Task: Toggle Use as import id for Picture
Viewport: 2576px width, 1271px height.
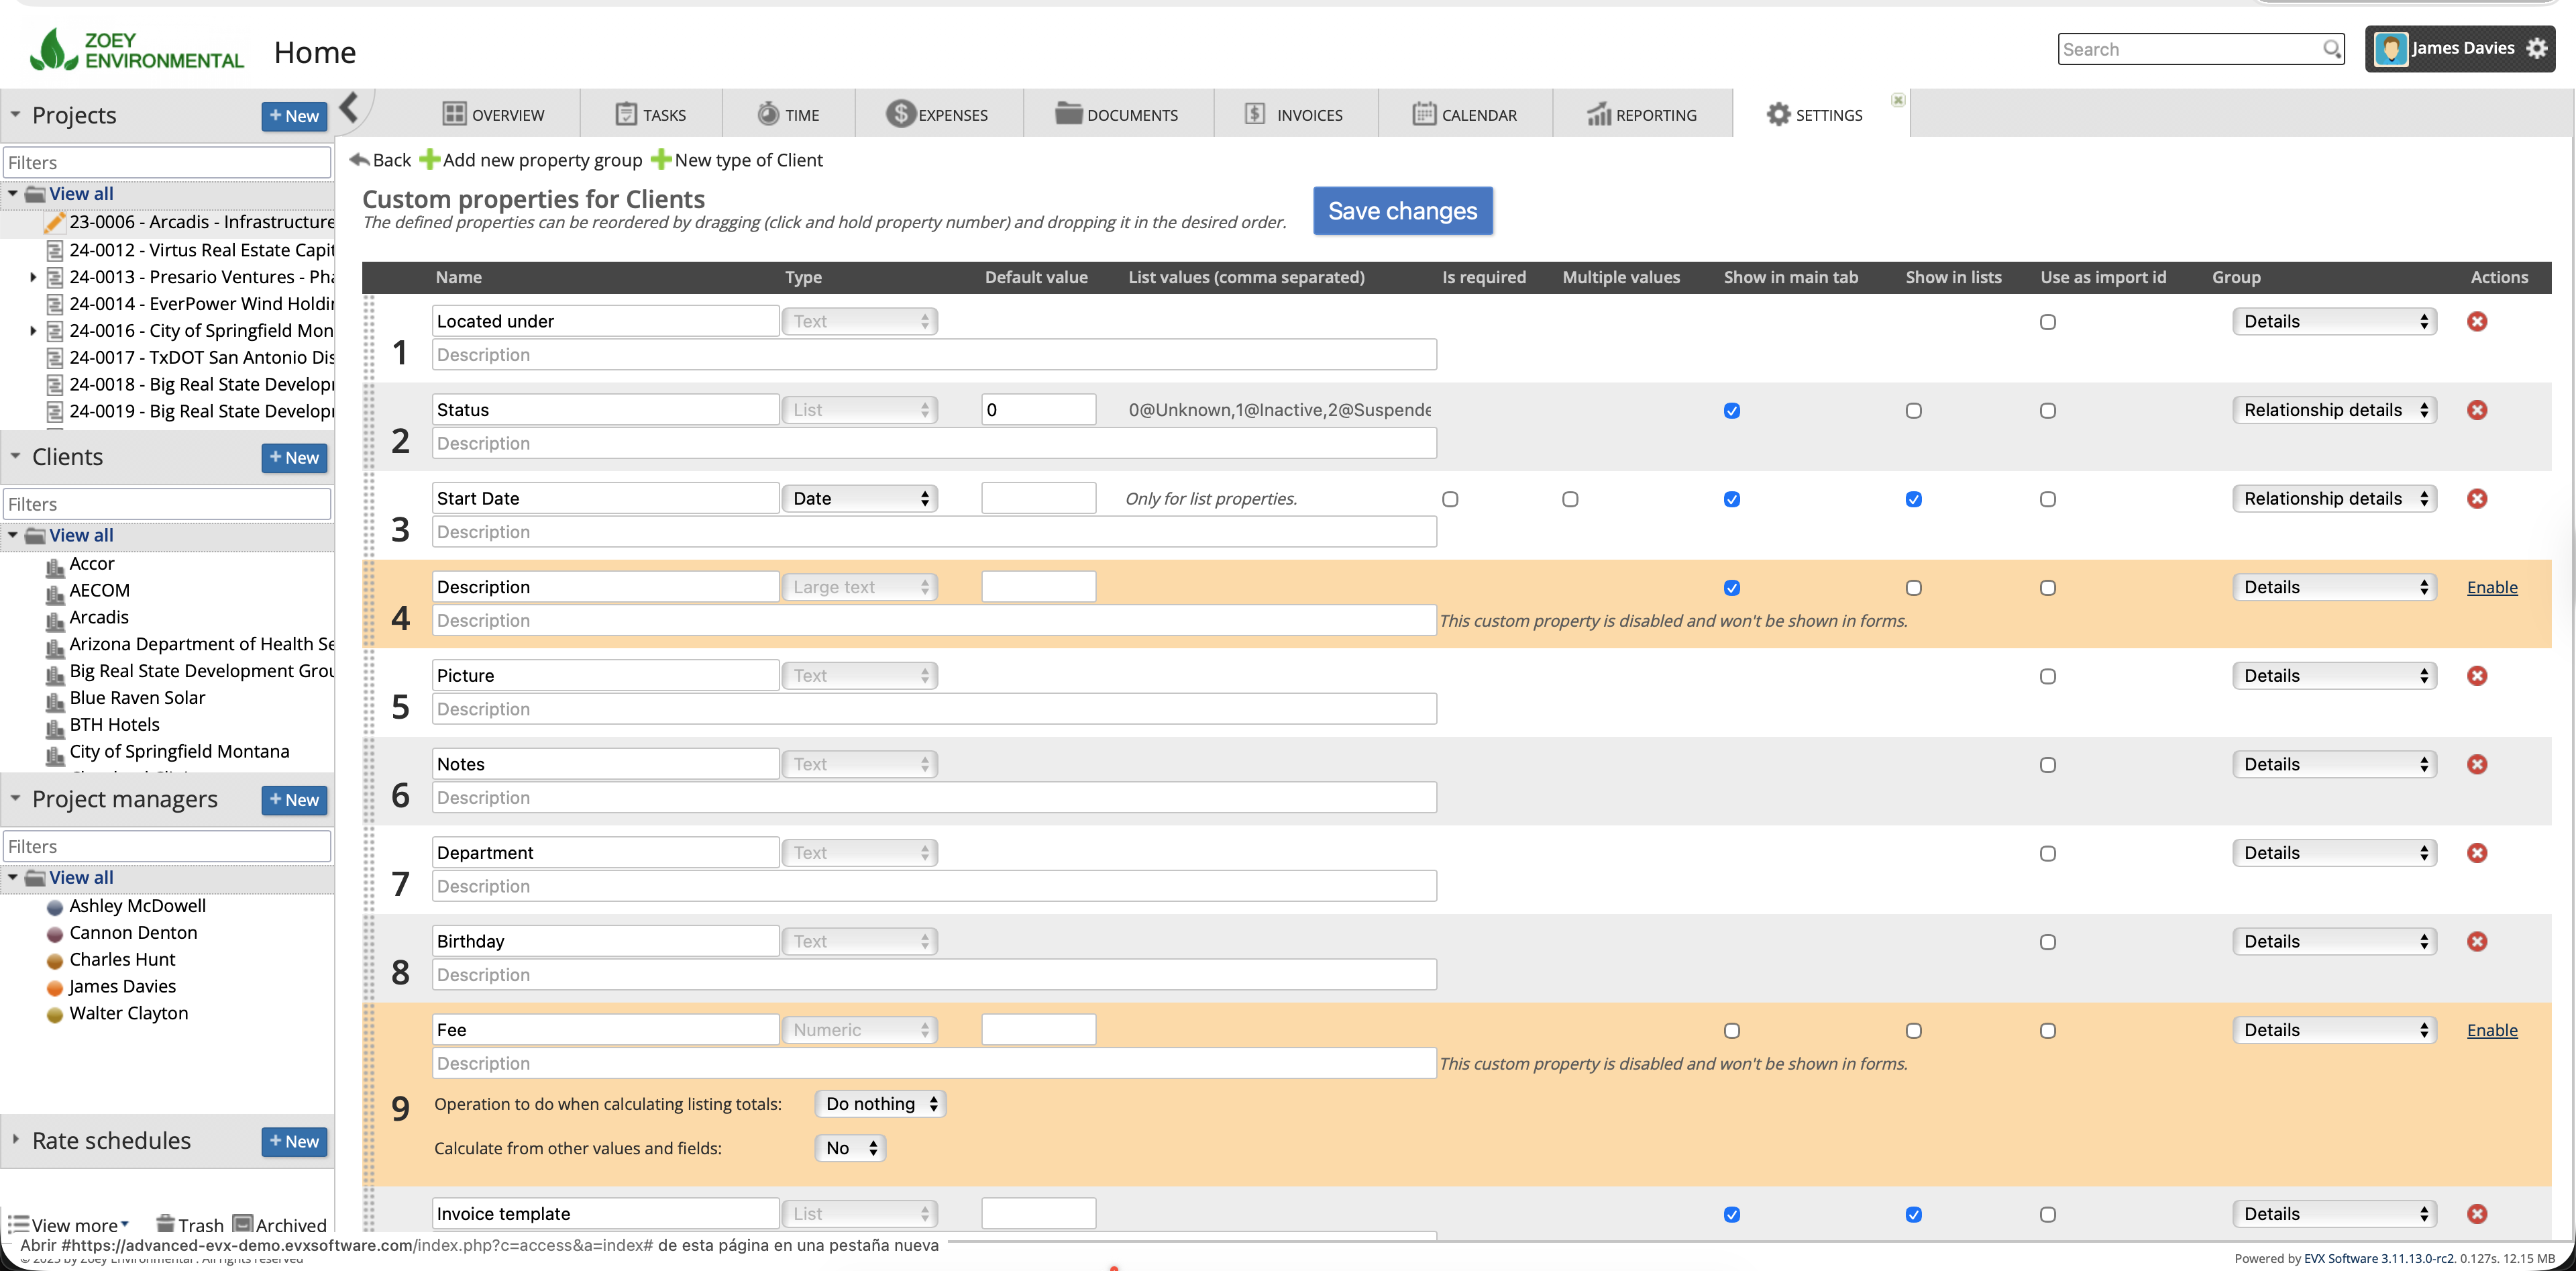Action: pos(2047,676)
